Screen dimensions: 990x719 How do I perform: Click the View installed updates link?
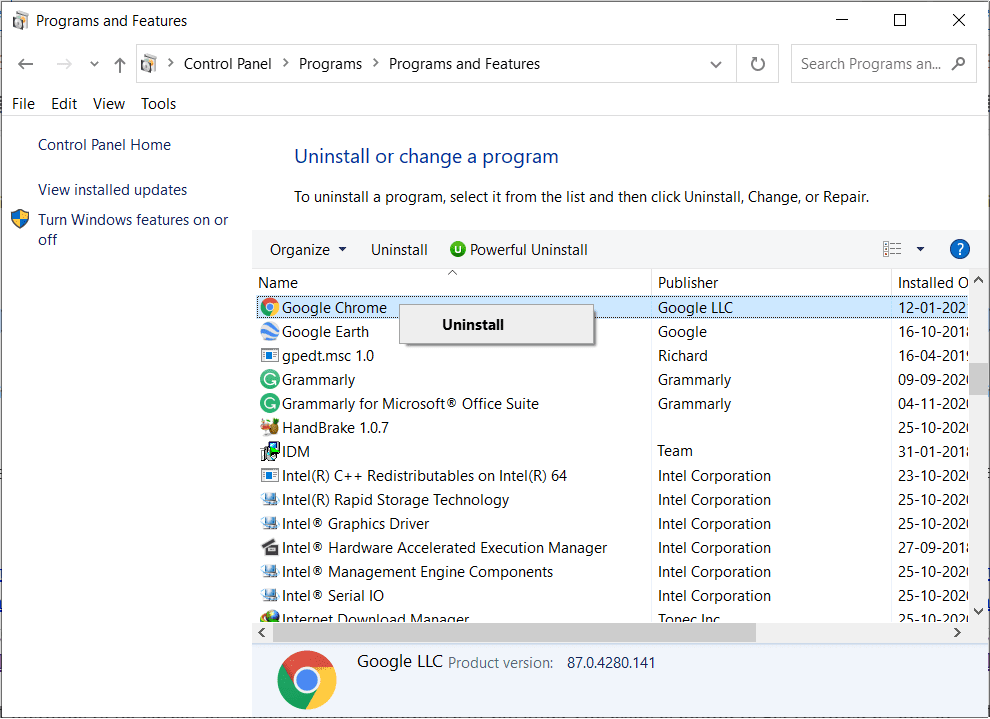[112, 189]
